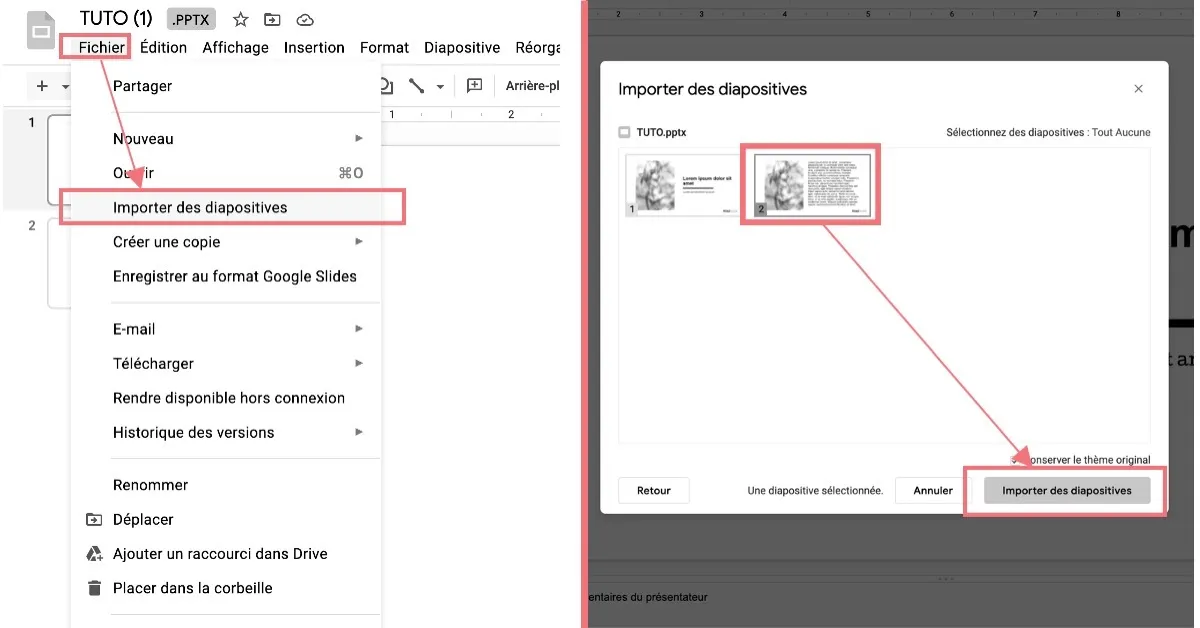Open new slide layout dropdown arrow
Image resolution: width=1200 pixels, height=628 pixels.
[65, 87]
